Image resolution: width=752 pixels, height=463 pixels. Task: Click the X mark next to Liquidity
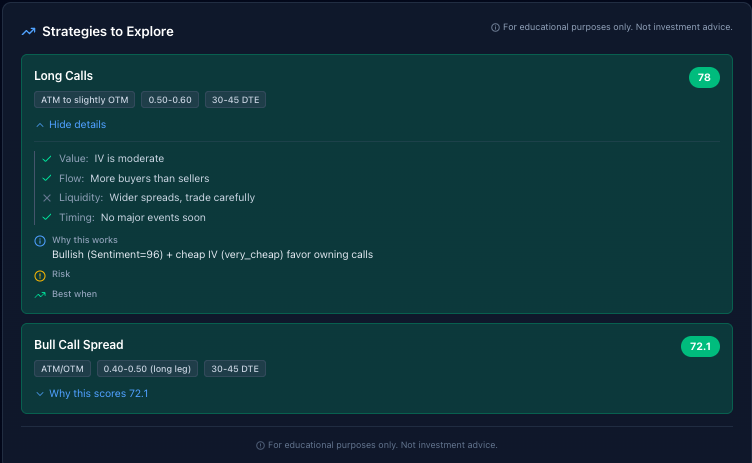47,198
